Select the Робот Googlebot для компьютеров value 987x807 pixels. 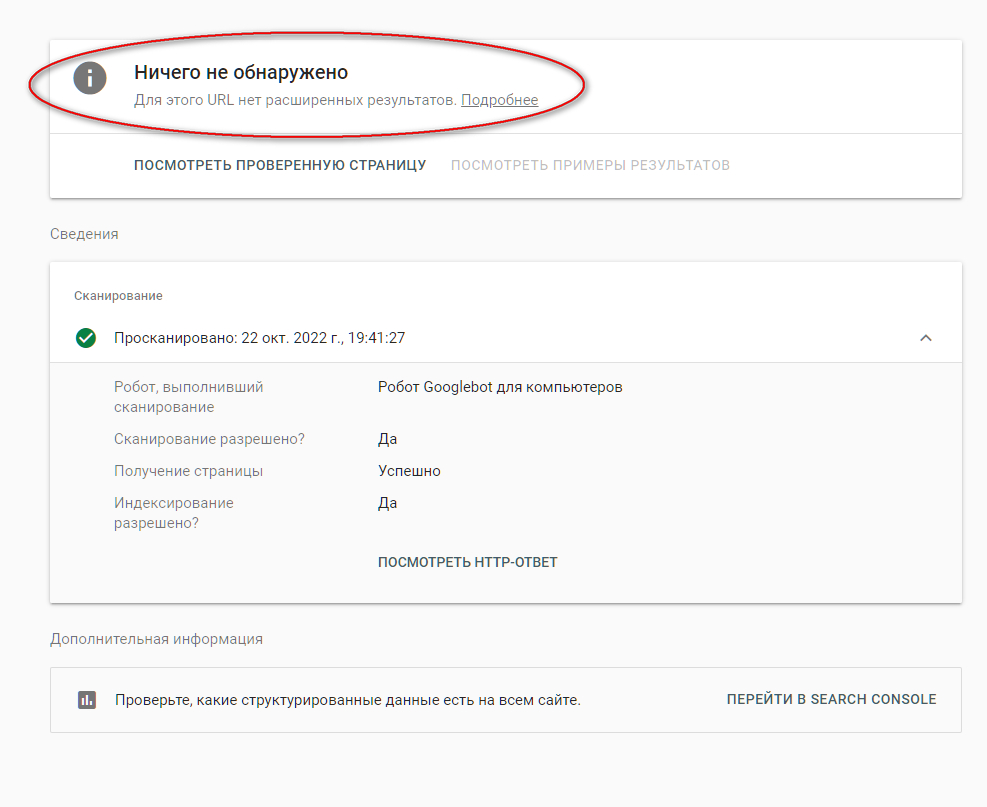[500, 387]
